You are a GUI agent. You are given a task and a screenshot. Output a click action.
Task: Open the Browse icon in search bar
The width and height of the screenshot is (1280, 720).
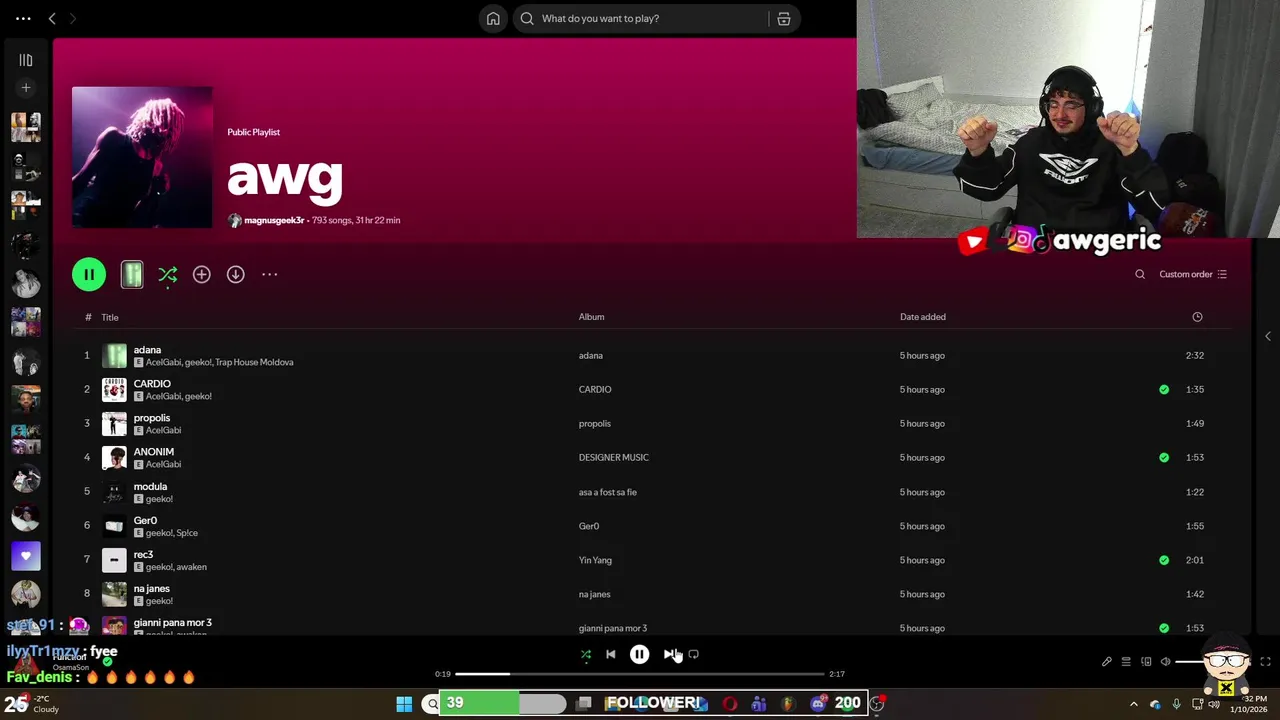click(x=784, y=18)
